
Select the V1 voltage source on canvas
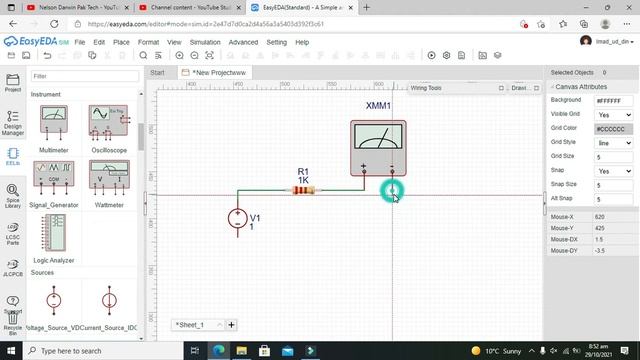click(238, 218)
